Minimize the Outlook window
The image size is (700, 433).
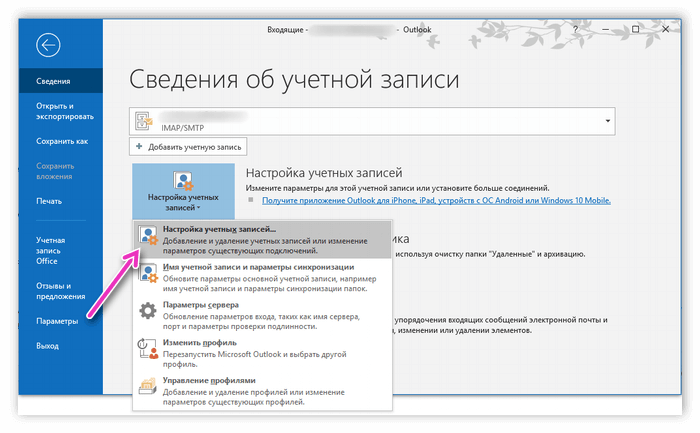(x=605, y=29)
